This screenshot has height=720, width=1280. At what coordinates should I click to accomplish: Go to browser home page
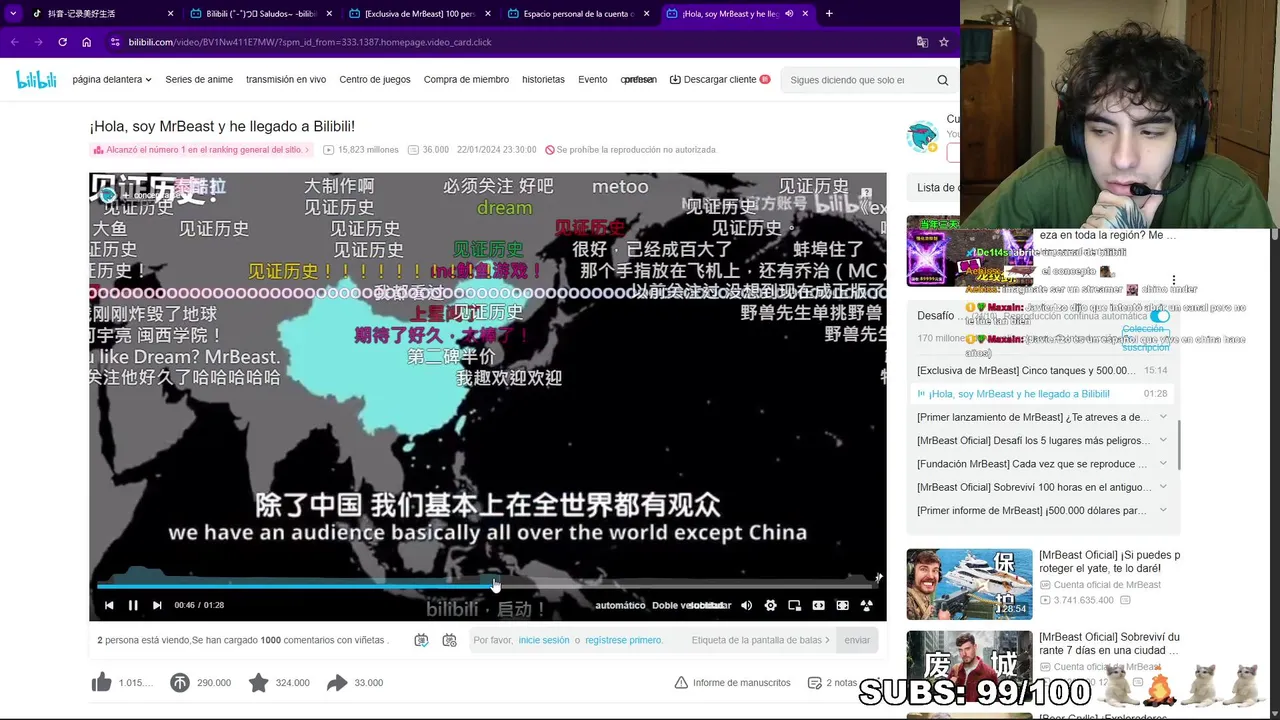86,42
